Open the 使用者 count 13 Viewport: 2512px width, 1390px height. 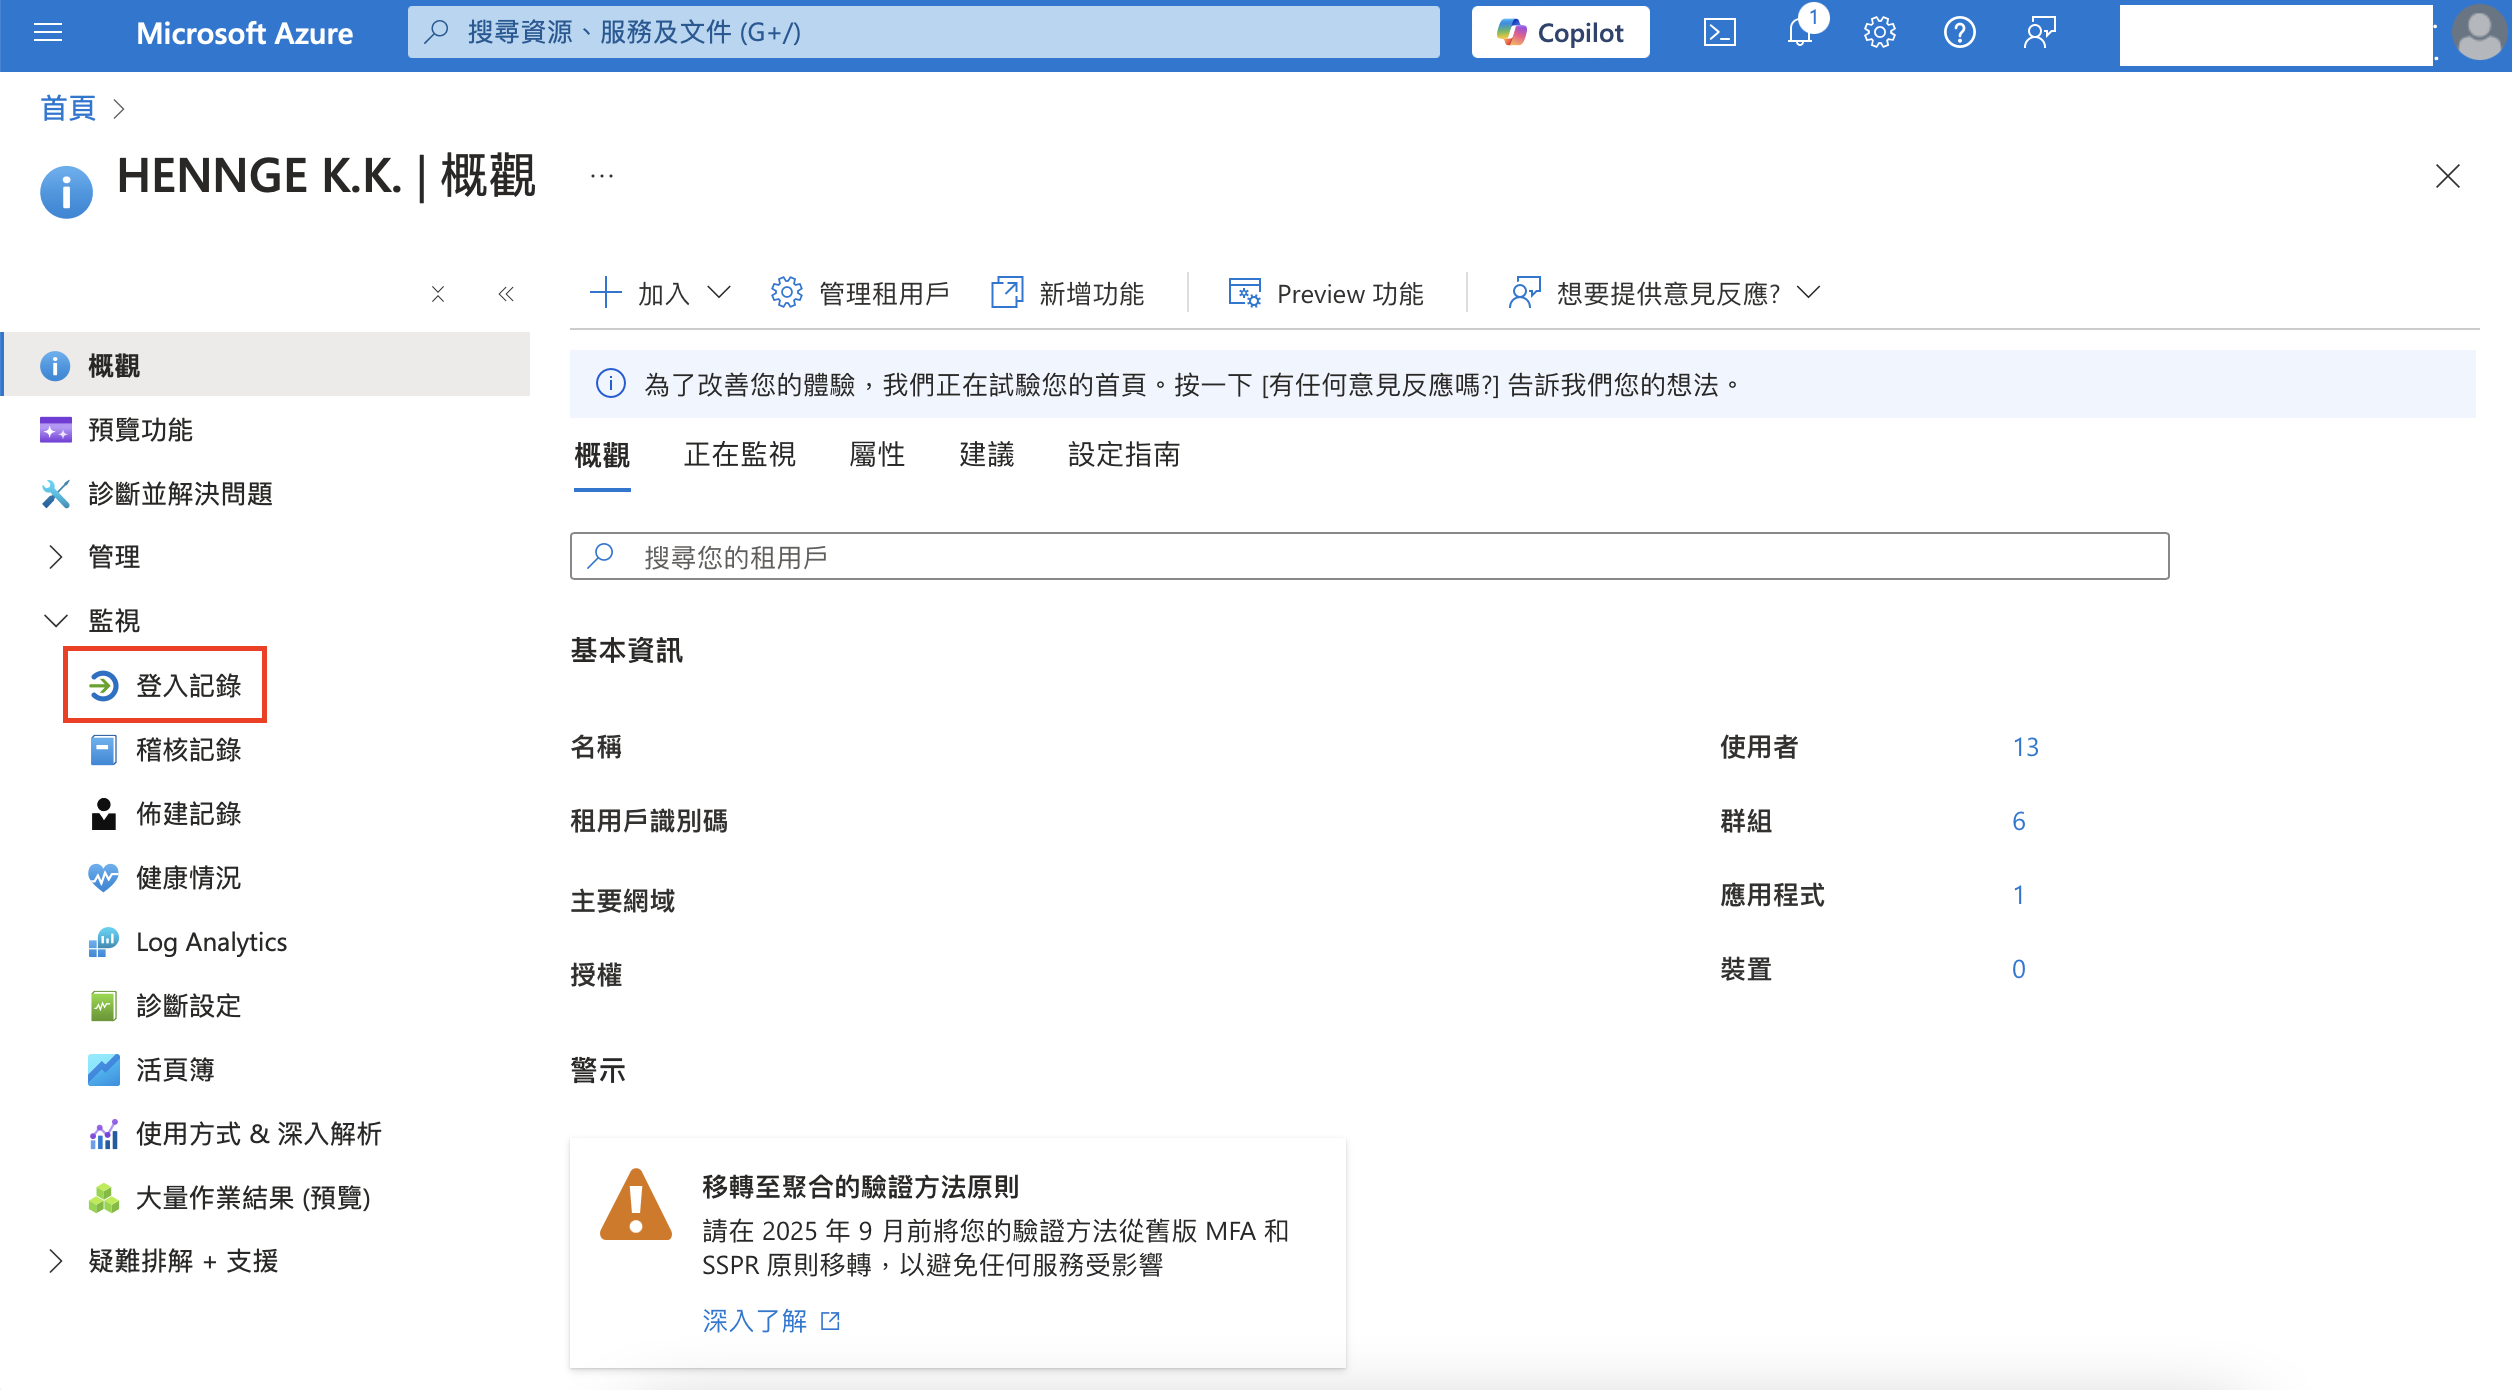point(2025,747)
